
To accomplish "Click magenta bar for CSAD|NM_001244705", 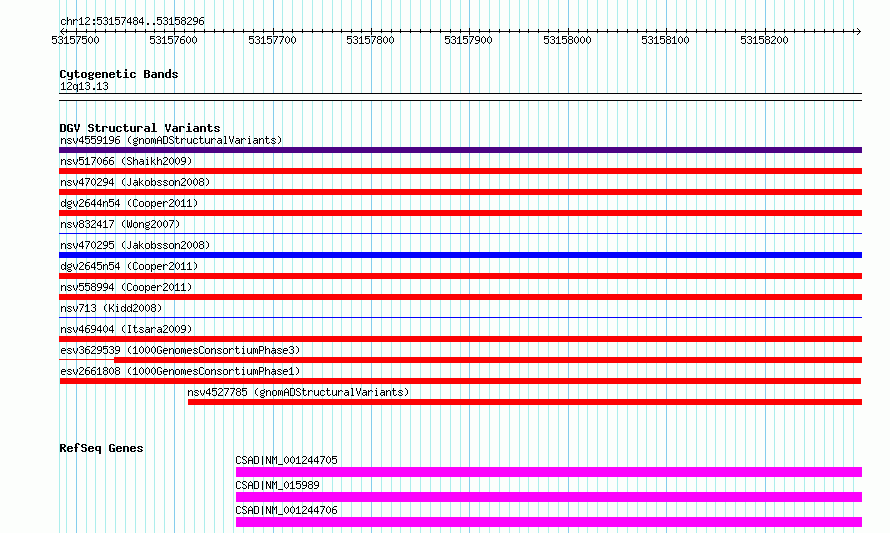I will pos(549,472).
